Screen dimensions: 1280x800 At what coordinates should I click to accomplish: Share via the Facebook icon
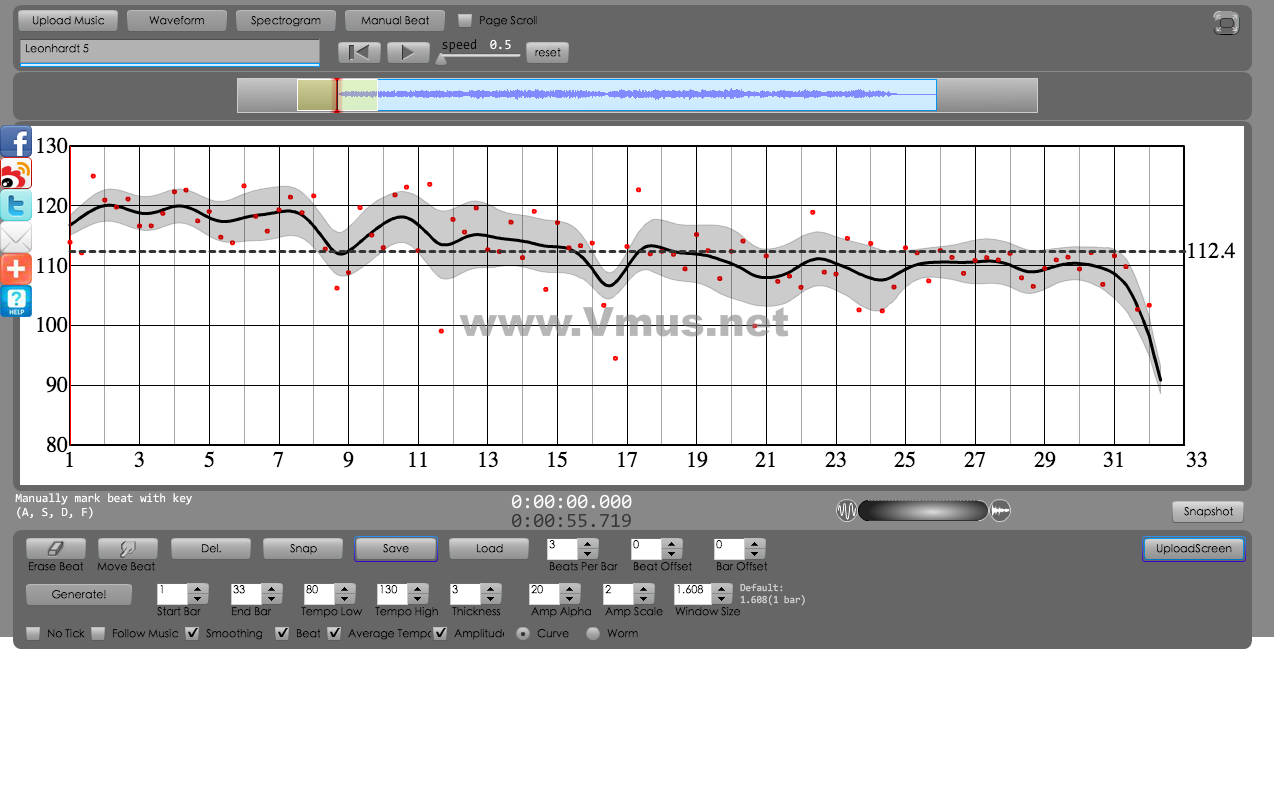coord(16,142)
